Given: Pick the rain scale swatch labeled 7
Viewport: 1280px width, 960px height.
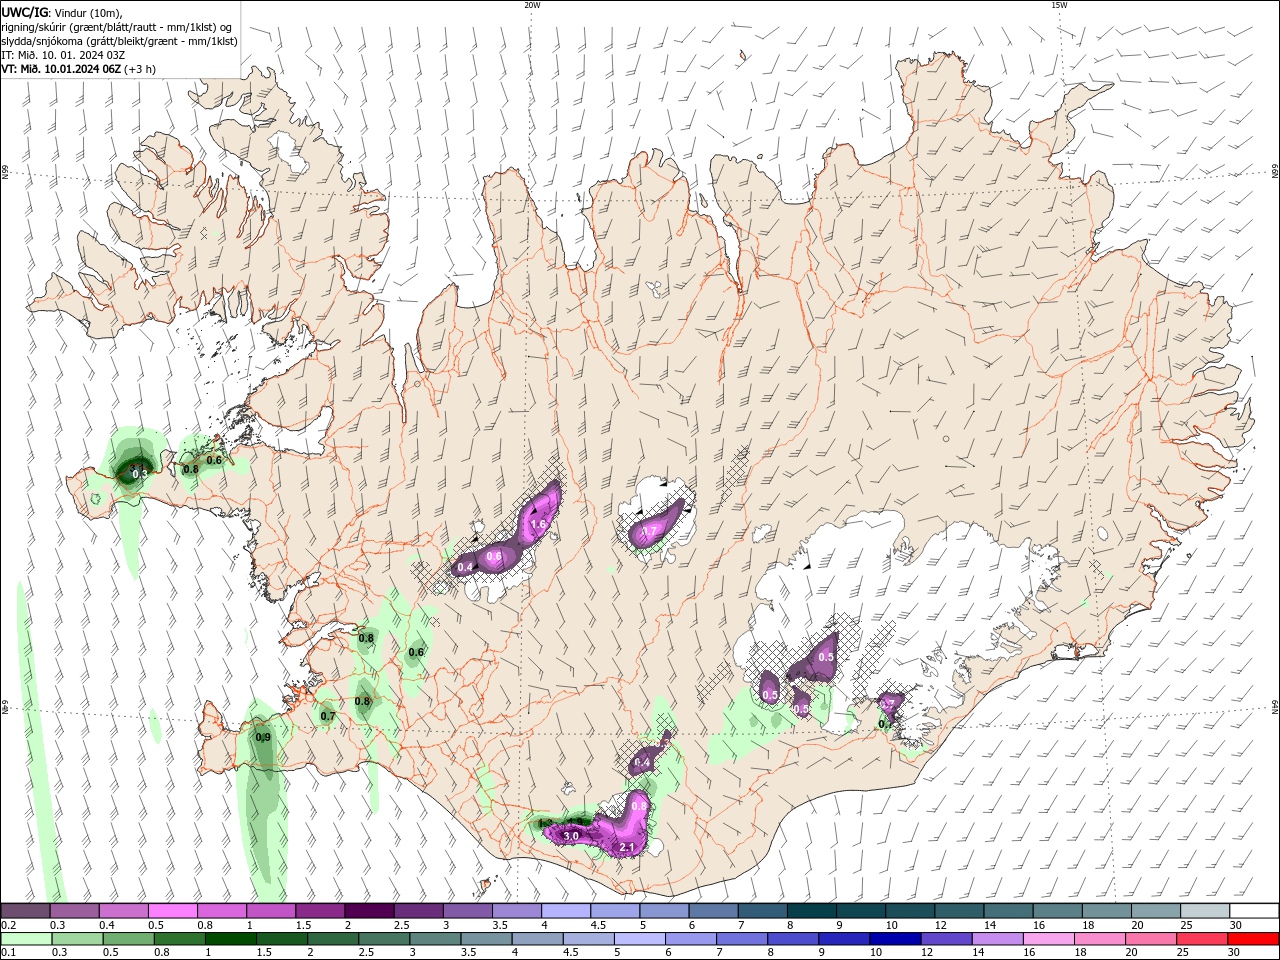Looking at the screenshot, I should pos(742,939).
